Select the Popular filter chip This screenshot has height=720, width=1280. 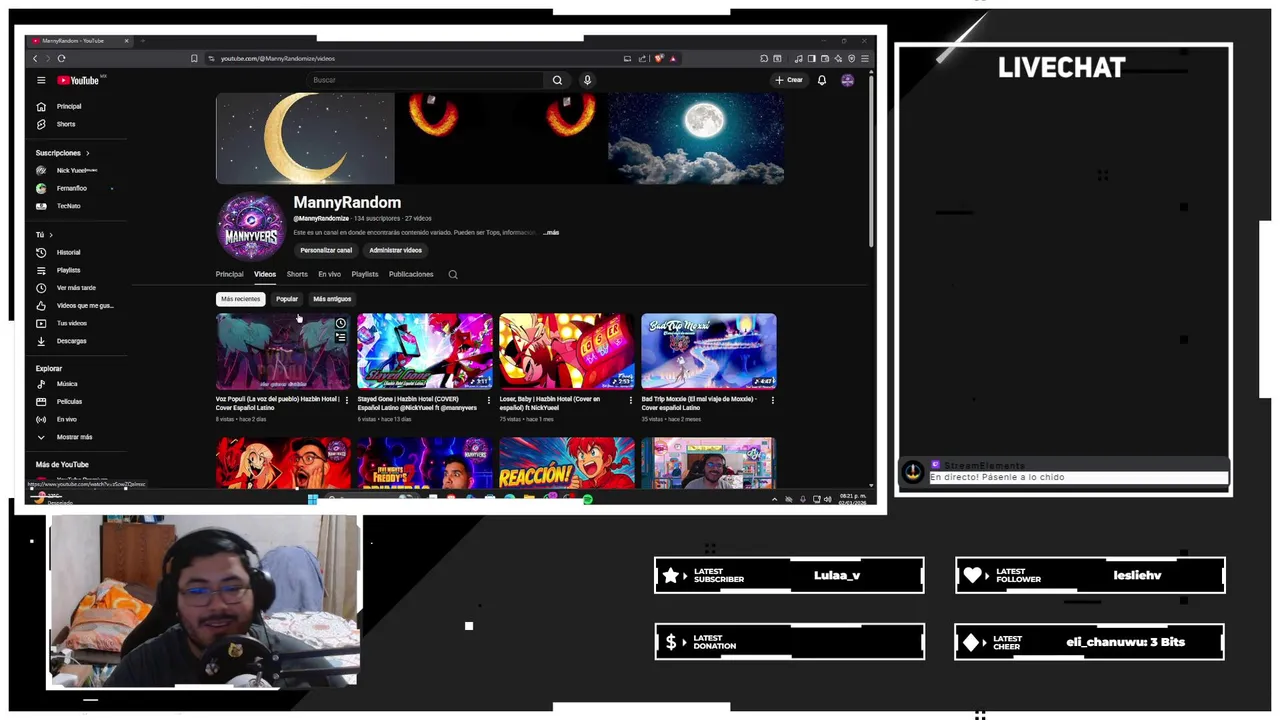tap(287, 299)
